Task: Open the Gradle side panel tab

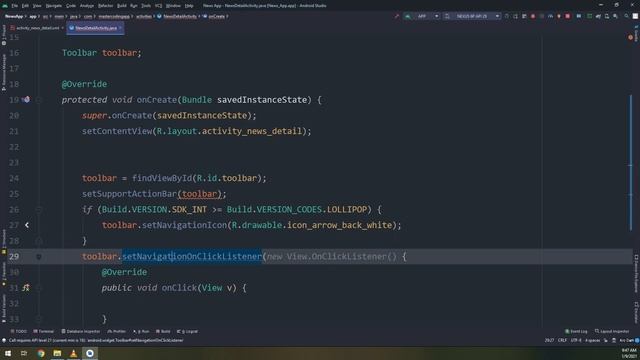Action: (x=636, y=33)
